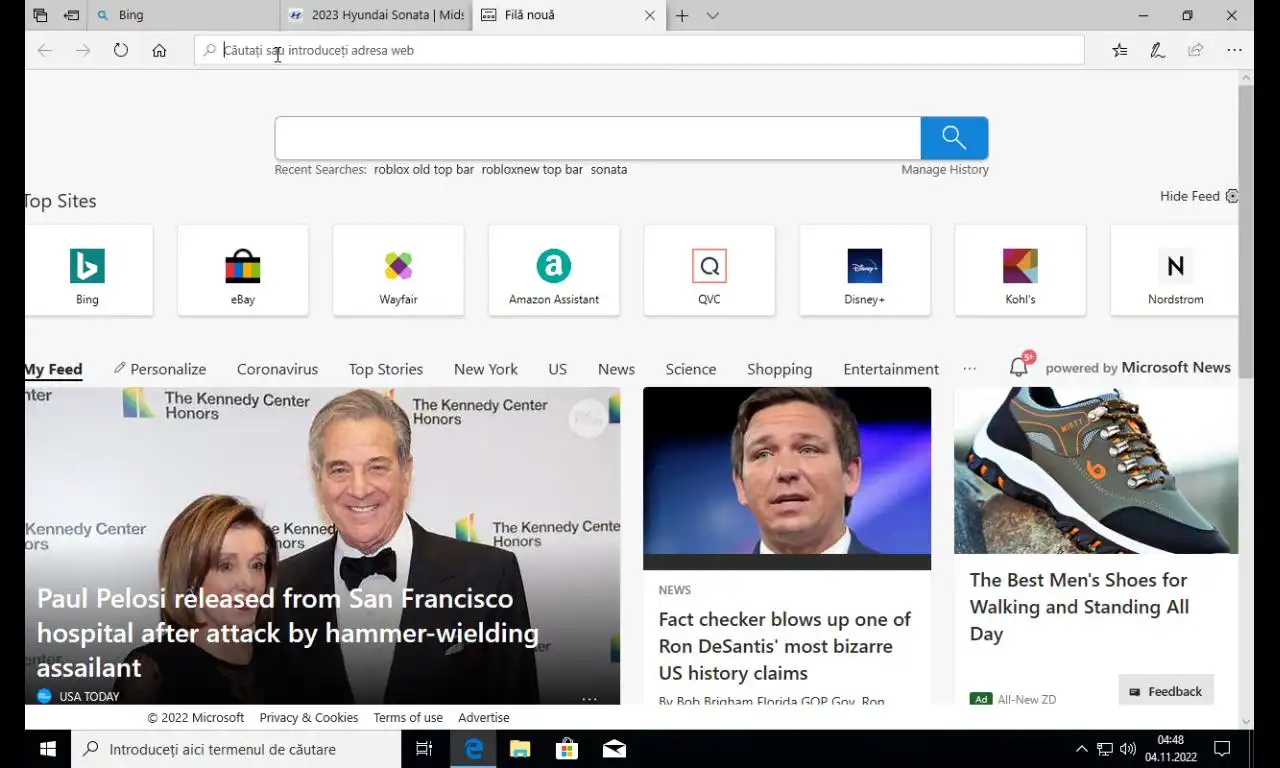Open the feed notifications bell
Image resolution: width=1280 pixels, height=768 pixels.
[x=1019, y=367]
